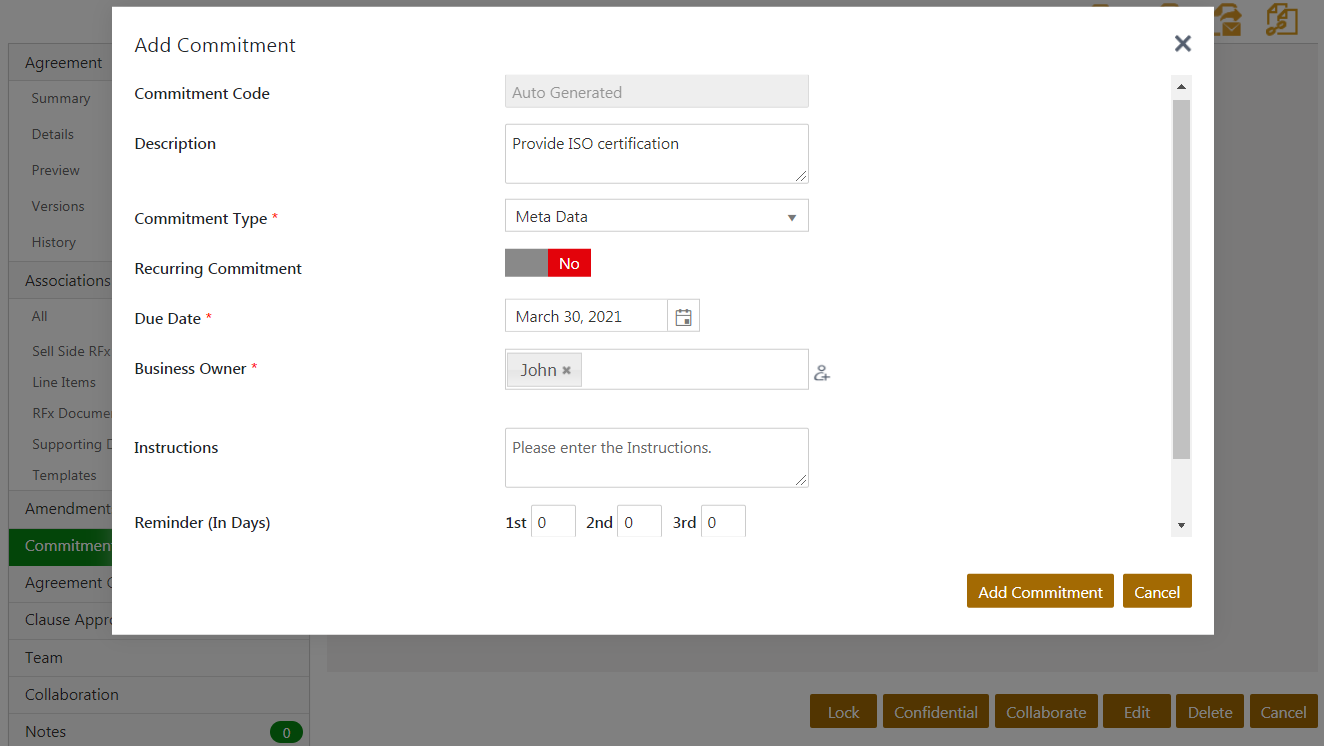Close the Add Commitment dialog with X
Screen dimensions: 1324x746
(1182, 43)
